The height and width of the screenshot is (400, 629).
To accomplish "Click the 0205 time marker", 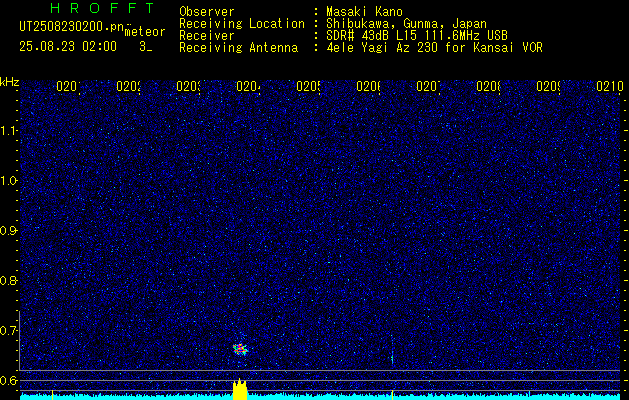I will [308, 86].
